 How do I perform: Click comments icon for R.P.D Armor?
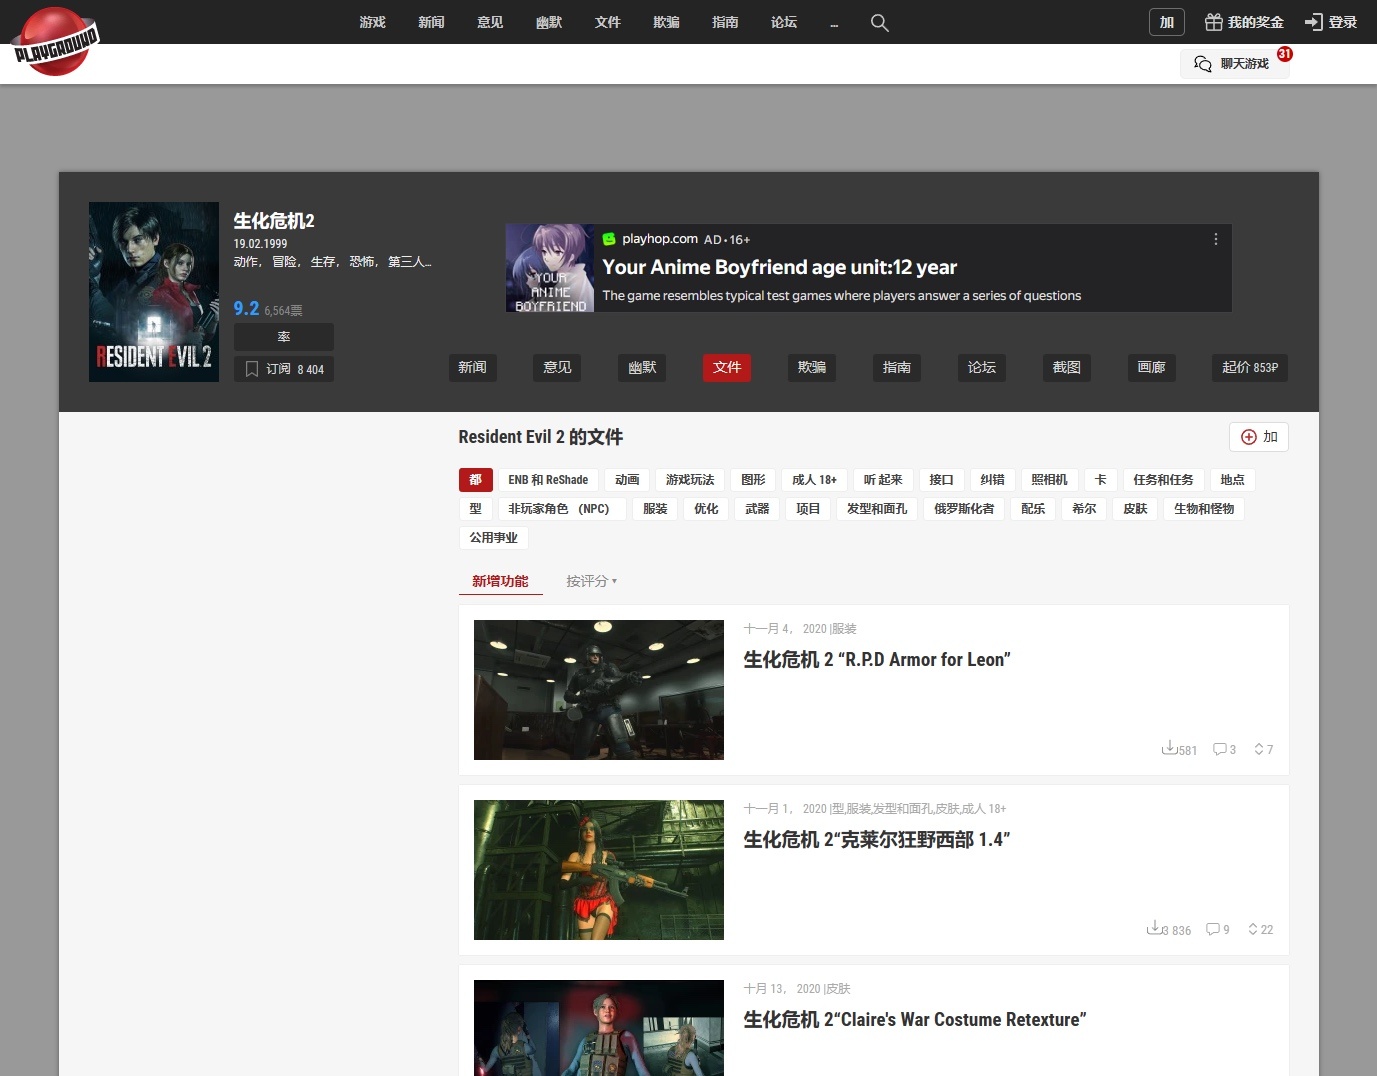click(x=1219, y=749)
